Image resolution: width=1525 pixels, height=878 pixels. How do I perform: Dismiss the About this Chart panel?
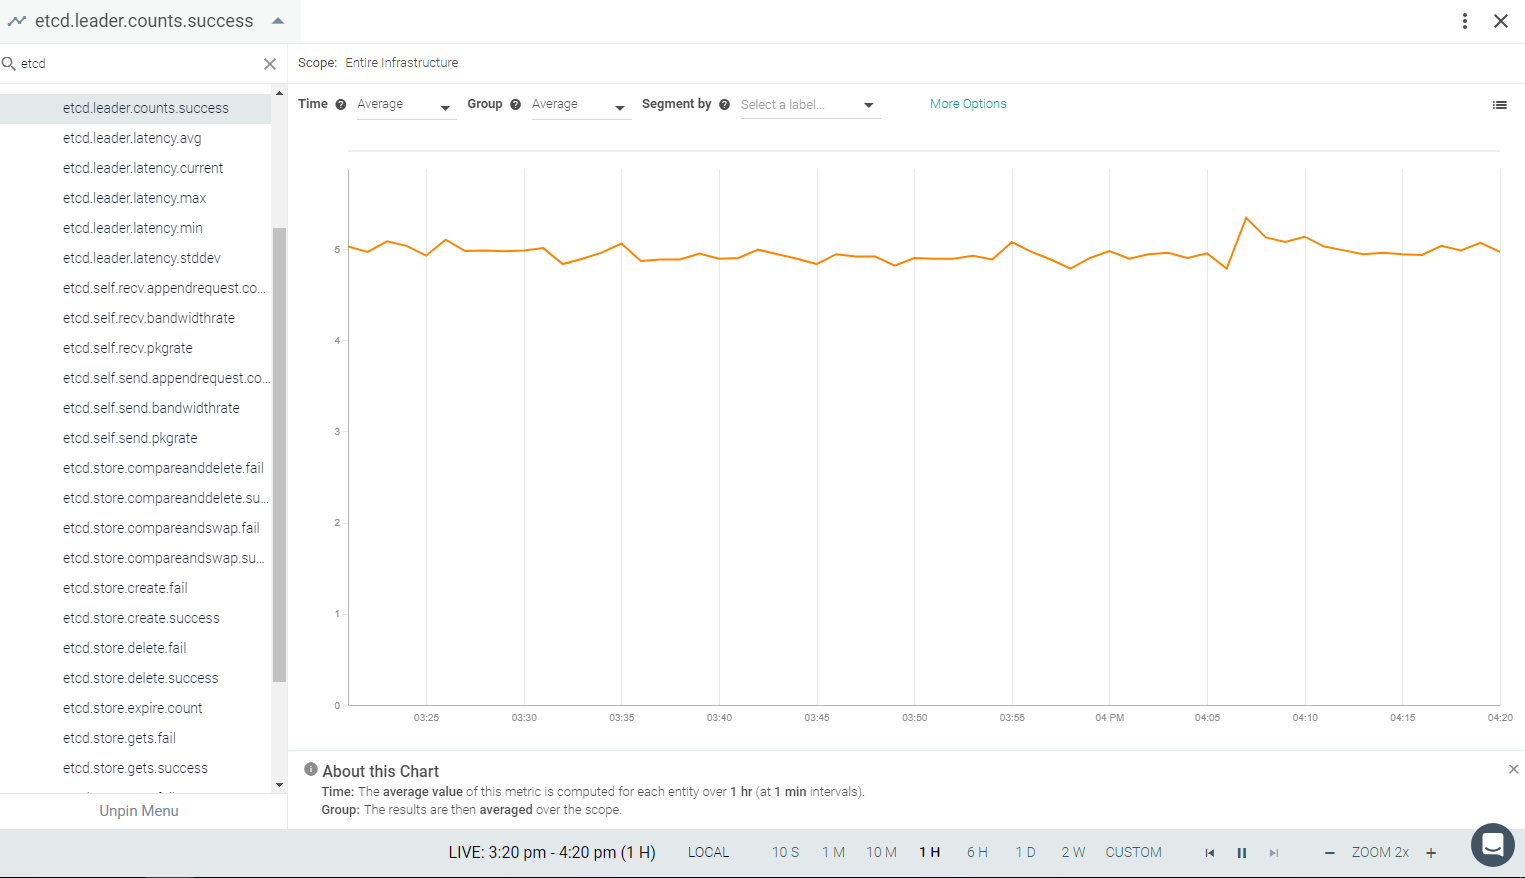pyautogui.click(x=1513, y=769)
